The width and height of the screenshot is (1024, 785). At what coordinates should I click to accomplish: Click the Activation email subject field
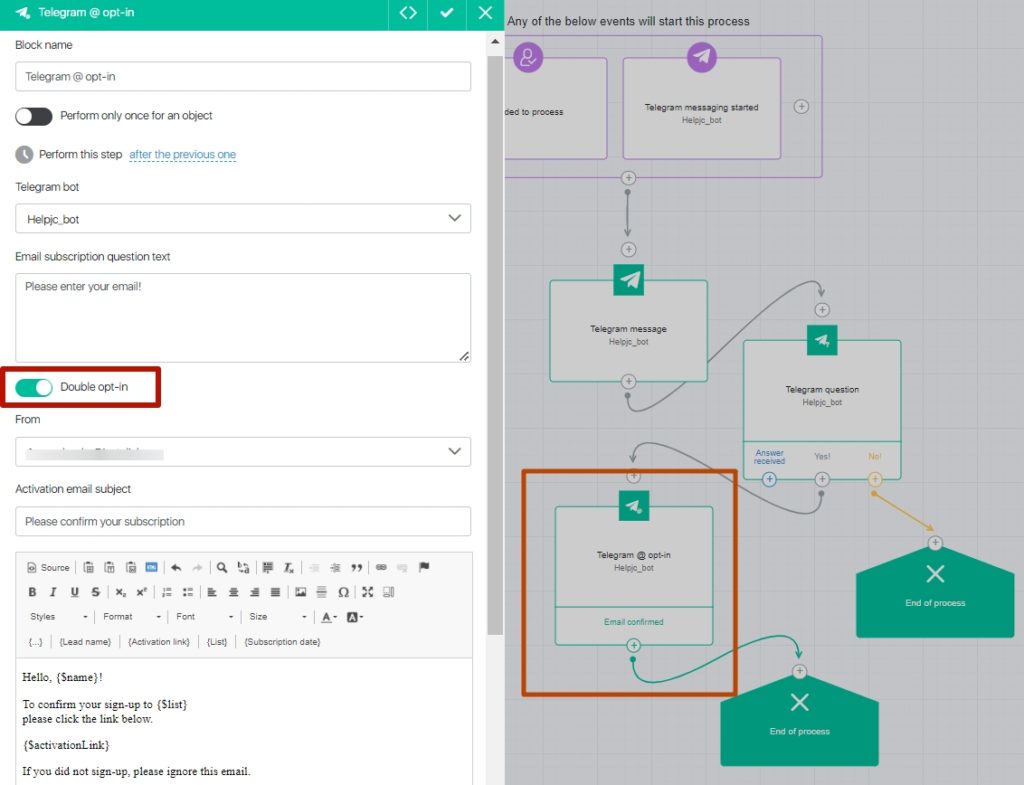click(x=243, y=521)
